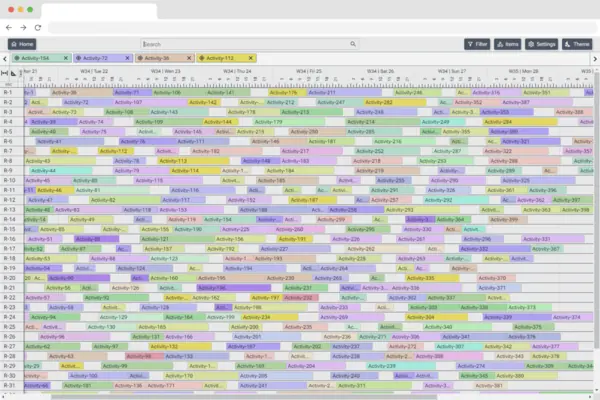Select Activity-219 bar in row R-9
This screenshot has width=600, height=400.
tap(387, 171)
